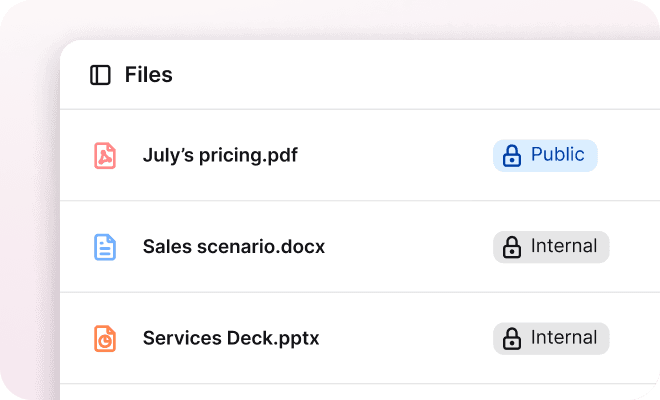
Task: Toggle the sidebar panel icon beside Files
Action: pyautogui.click(x=100, y=75)
